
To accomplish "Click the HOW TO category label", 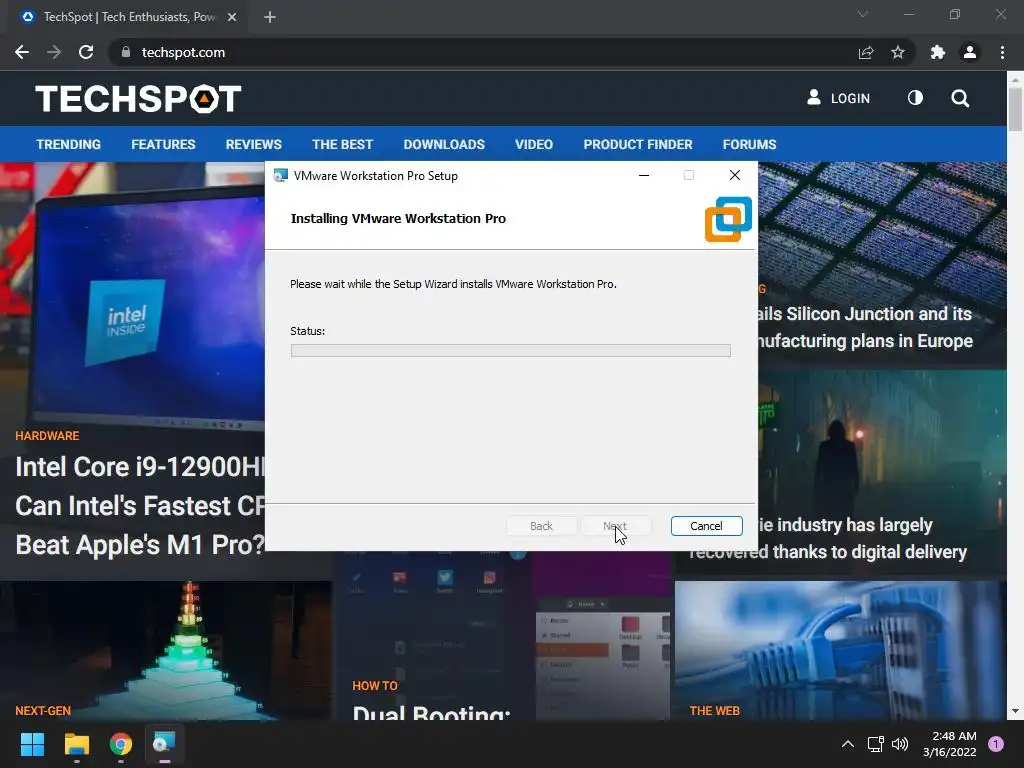I will tap(375, 686).
